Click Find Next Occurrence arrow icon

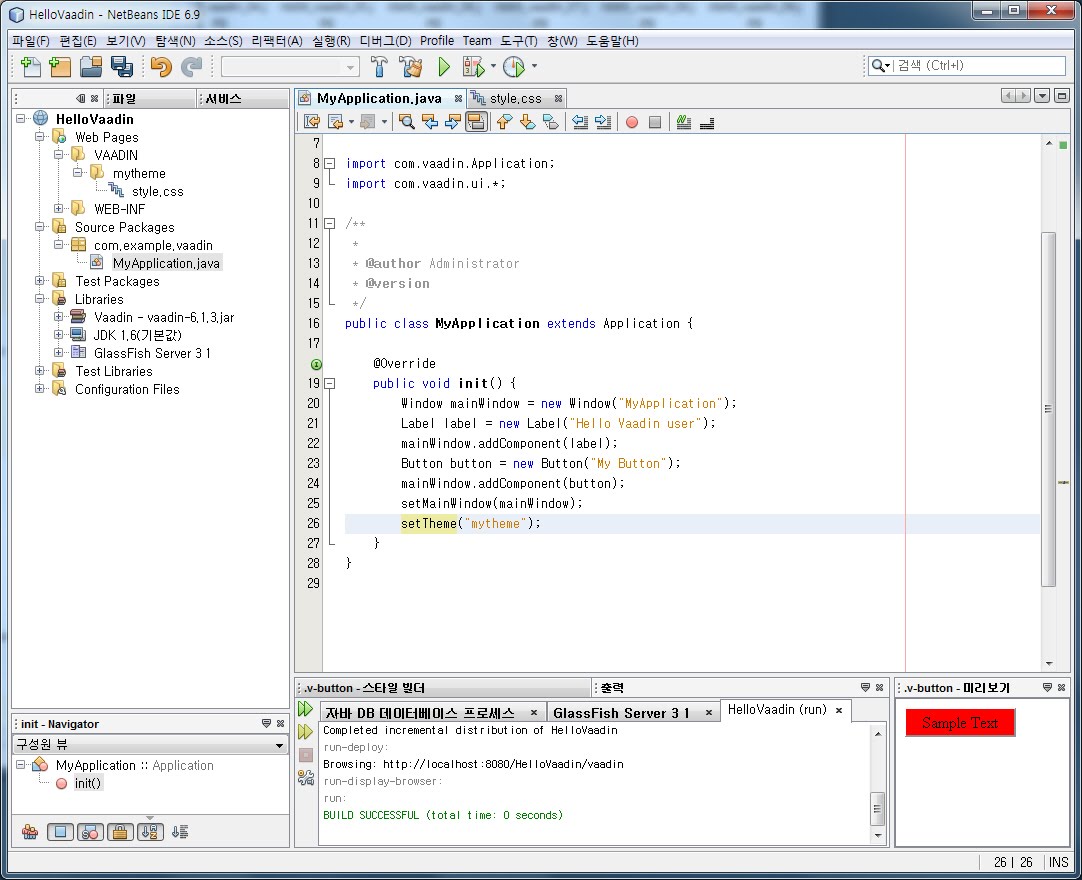coord(453,122)
